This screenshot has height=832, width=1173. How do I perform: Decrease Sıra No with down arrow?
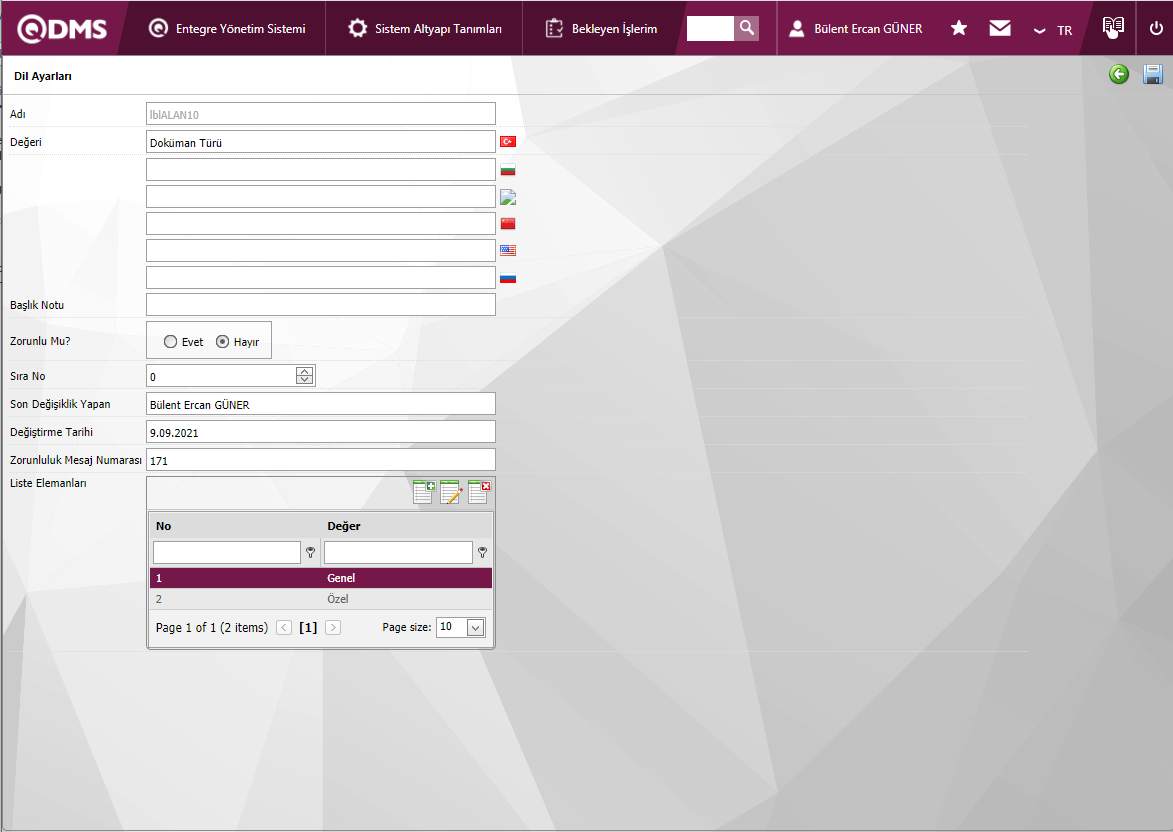[x=304, y=380]
